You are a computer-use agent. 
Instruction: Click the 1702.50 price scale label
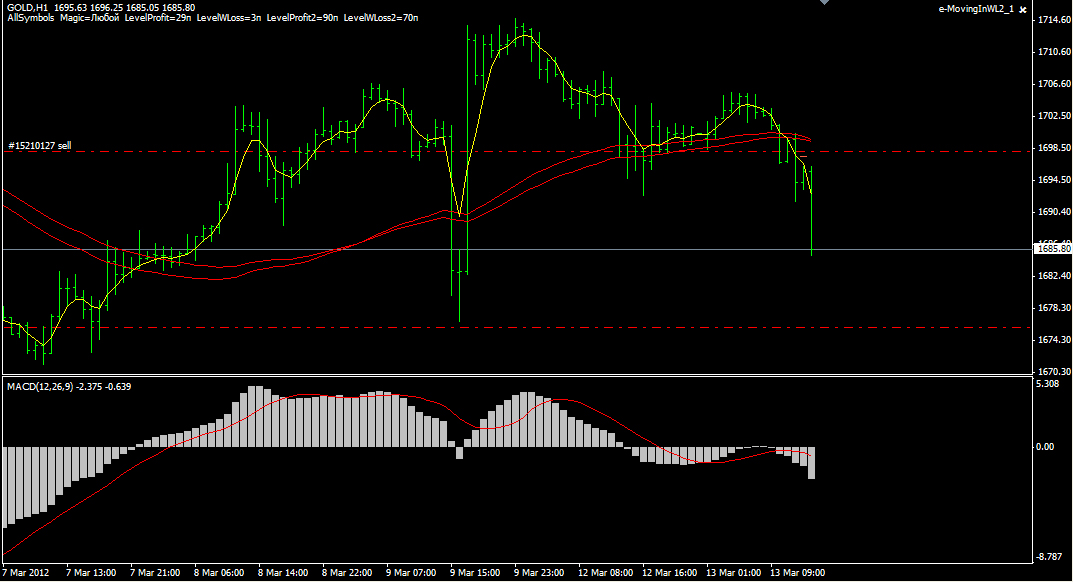1055,116
